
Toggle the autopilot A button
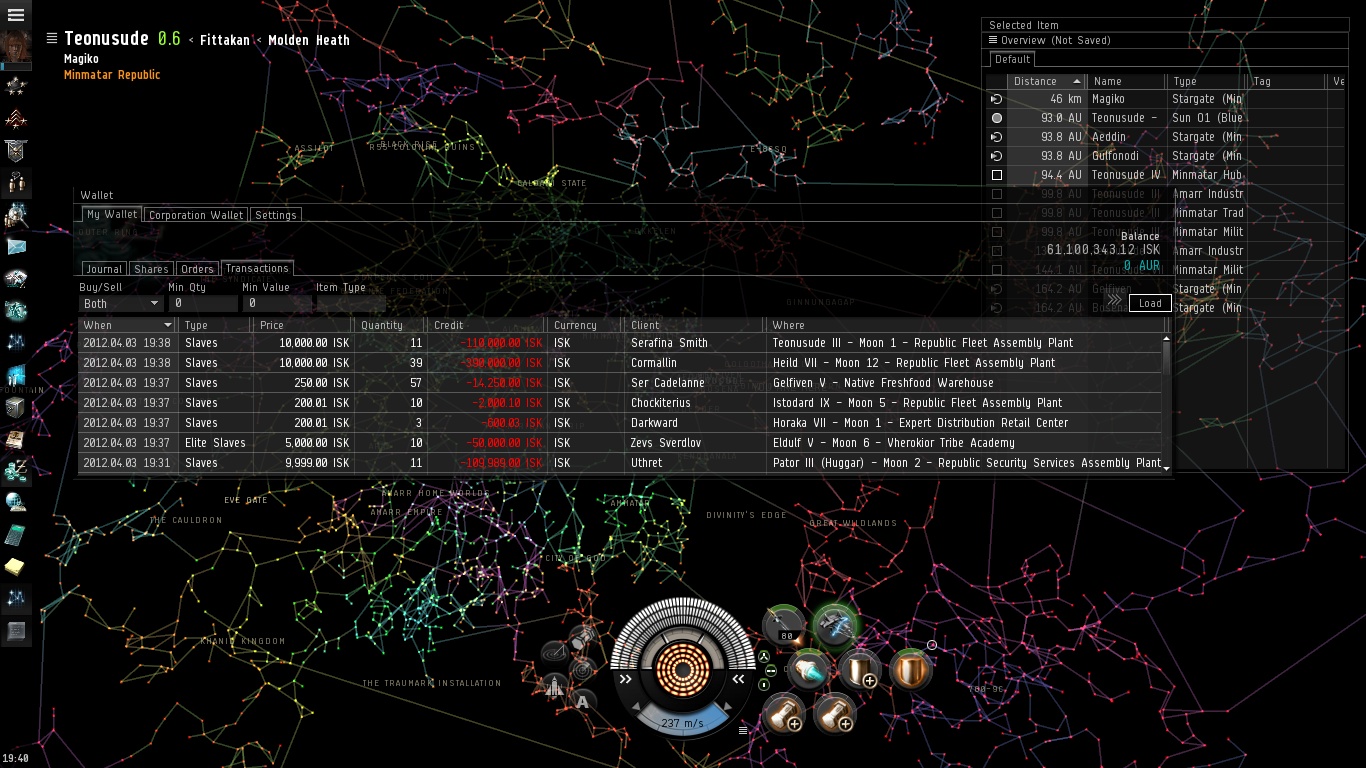pos(583,701)
